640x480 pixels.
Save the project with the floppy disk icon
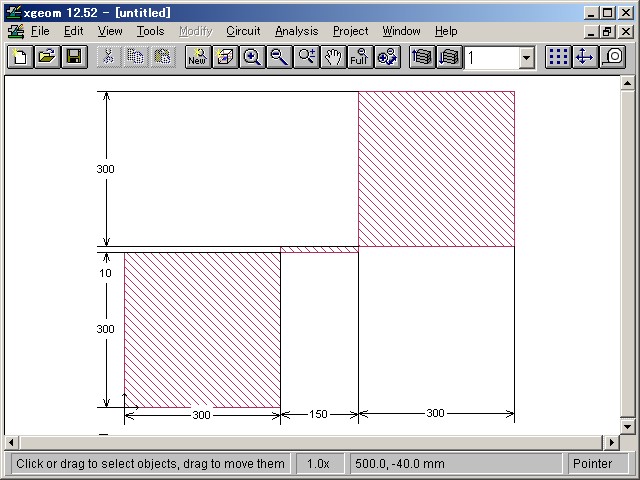[74, 57]
